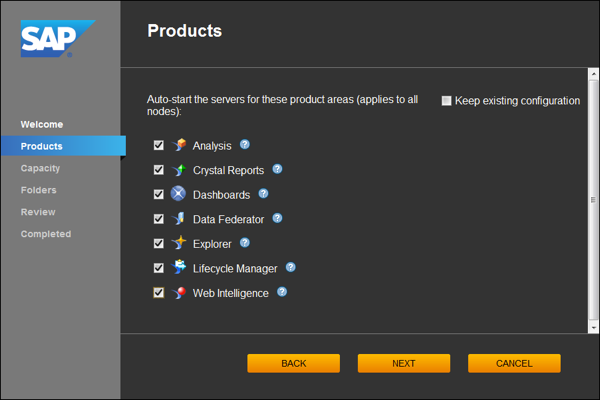Click the Explorer label

click(x=212, y=244)
